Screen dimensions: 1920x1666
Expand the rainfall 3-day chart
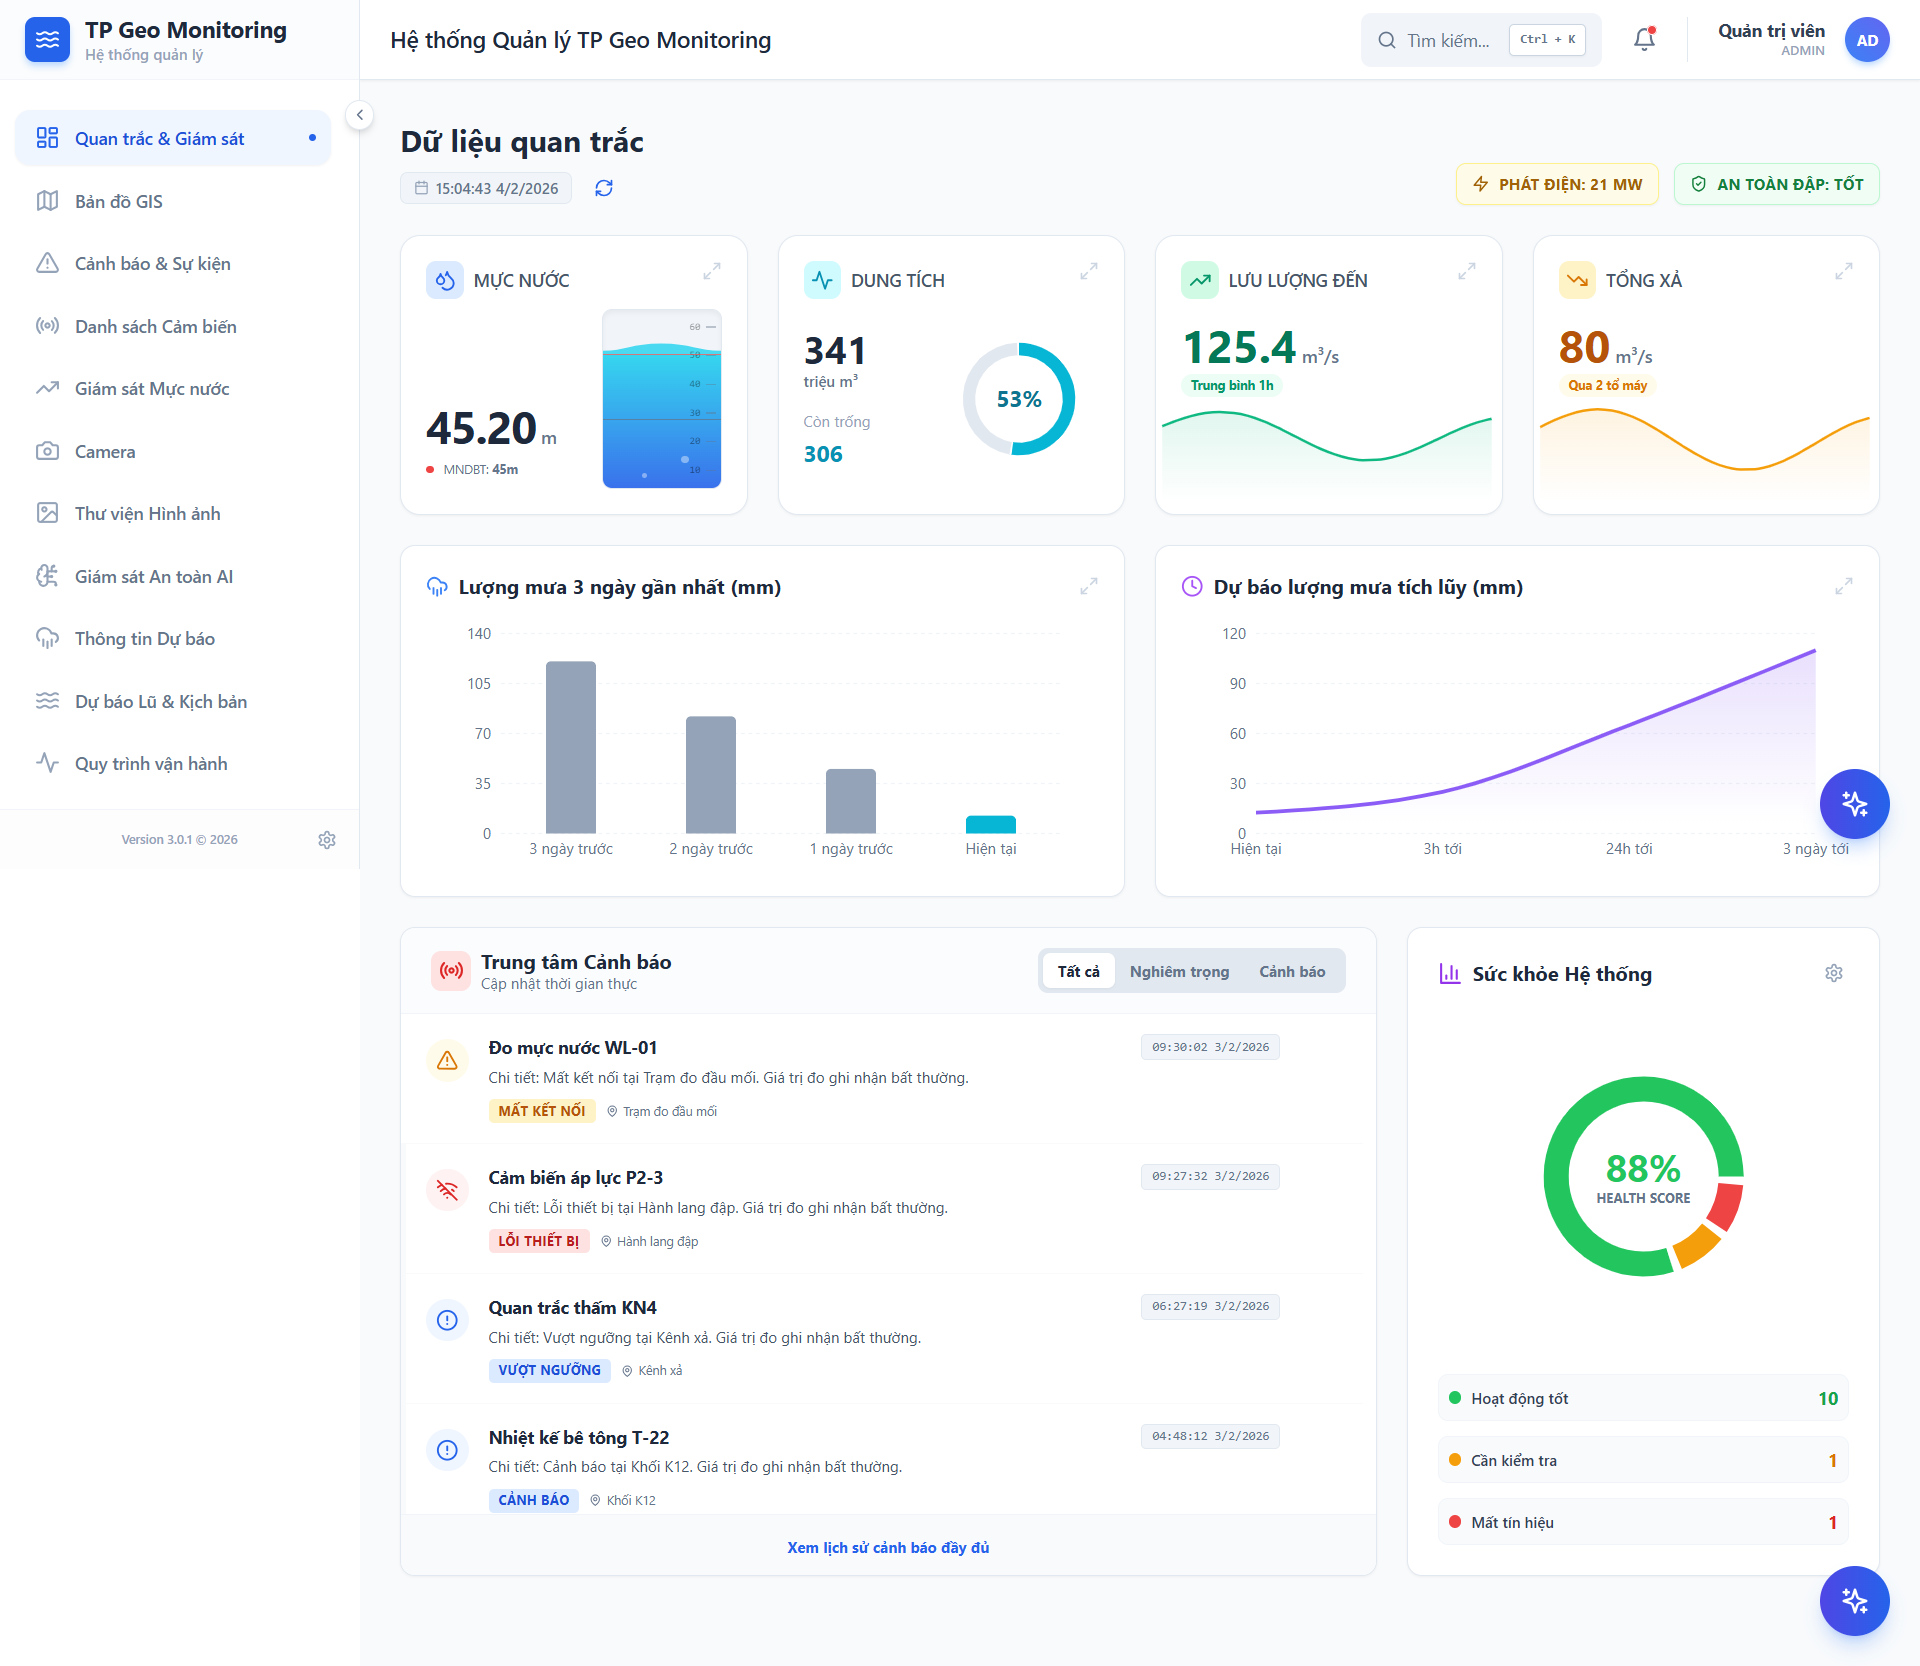coord(1088,587)
